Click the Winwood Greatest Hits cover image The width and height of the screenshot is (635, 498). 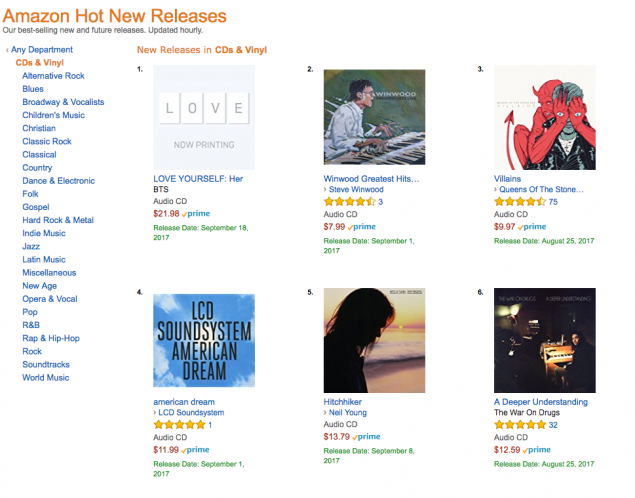[x=374, y=117]
